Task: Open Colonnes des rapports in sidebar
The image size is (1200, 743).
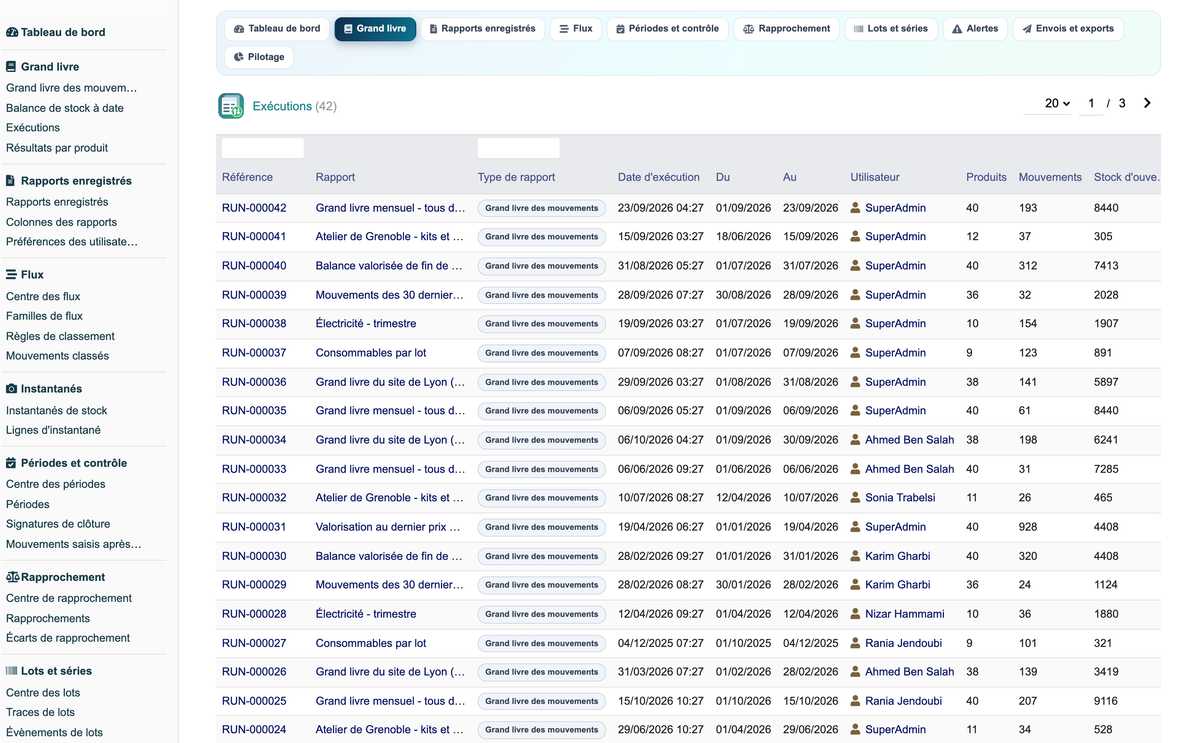Action: pyautogui.click(x=61, y=222)
